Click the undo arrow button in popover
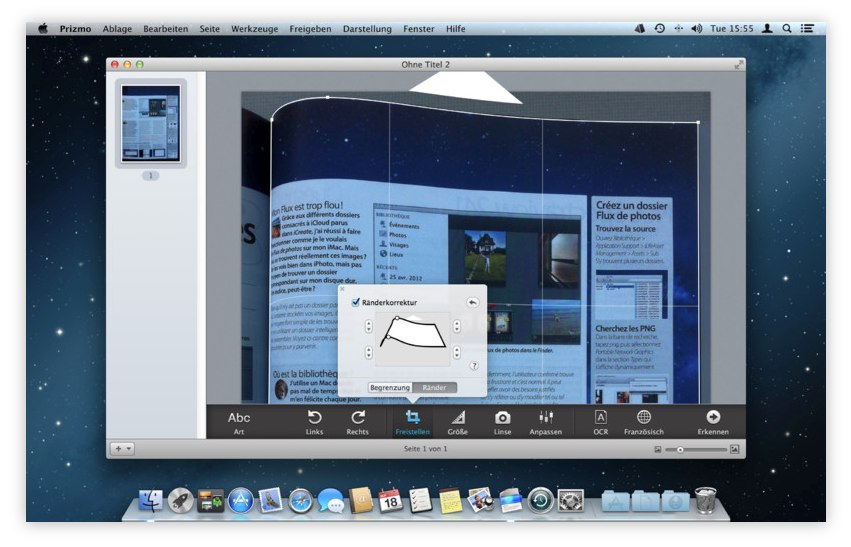The width and height of the screenshot is (851, 547). tap(472, 302)
